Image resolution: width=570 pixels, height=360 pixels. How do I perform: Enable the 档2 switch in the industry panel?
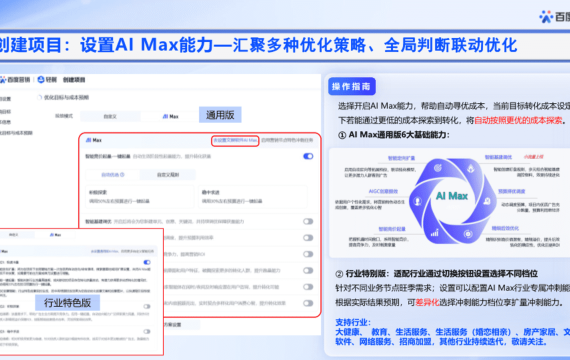(x=147, y=307)
